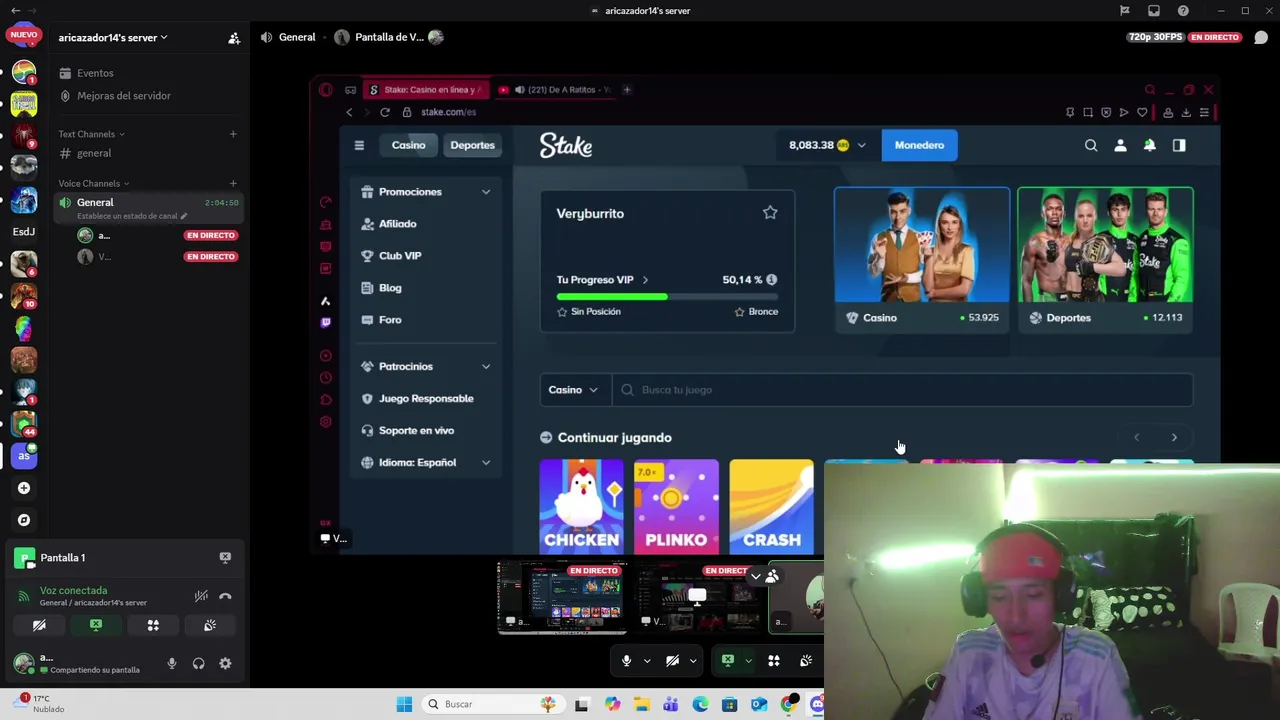Open Eventos in Discord channel list
1280x720 pixels.
[95, 73]
